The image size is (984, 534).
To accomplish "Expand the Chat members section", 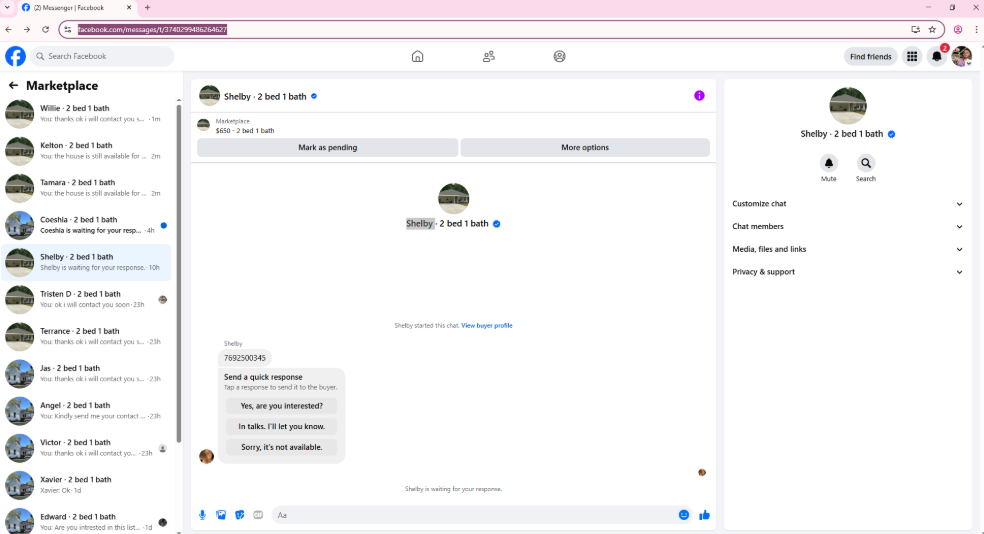I will point(847,227).
